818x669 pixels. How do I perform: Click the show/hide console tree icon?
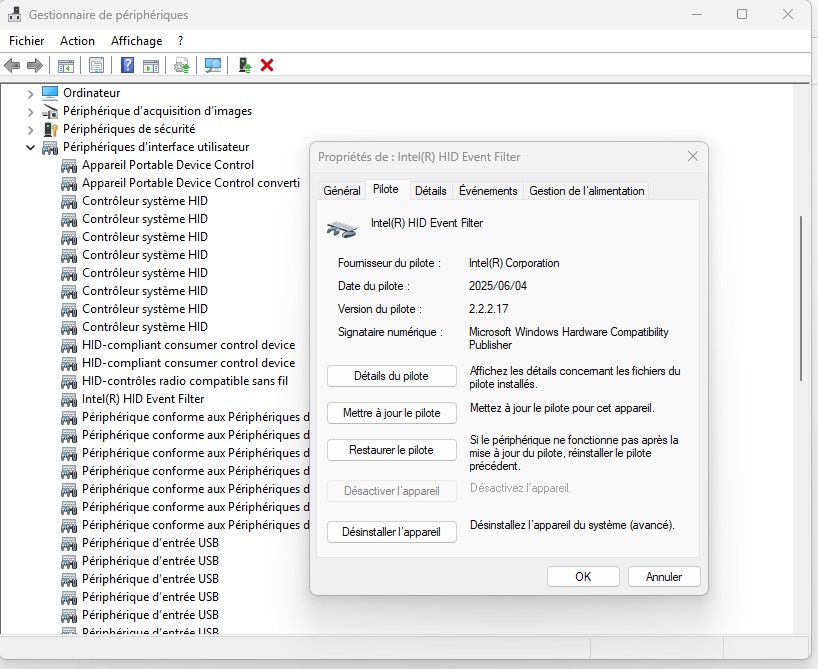[65, 65]
